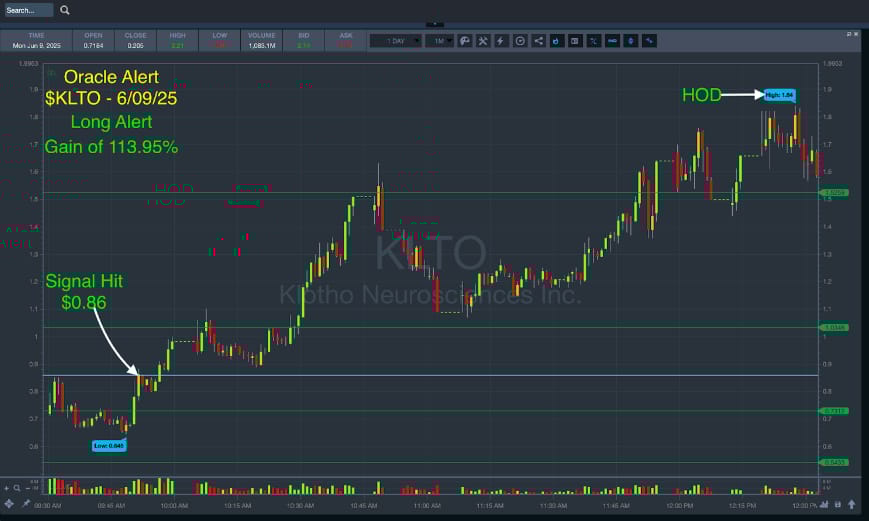Click the chart-type icon at bottom right
The width and height of the screenshot is (869, 521).
coord(824,504)
